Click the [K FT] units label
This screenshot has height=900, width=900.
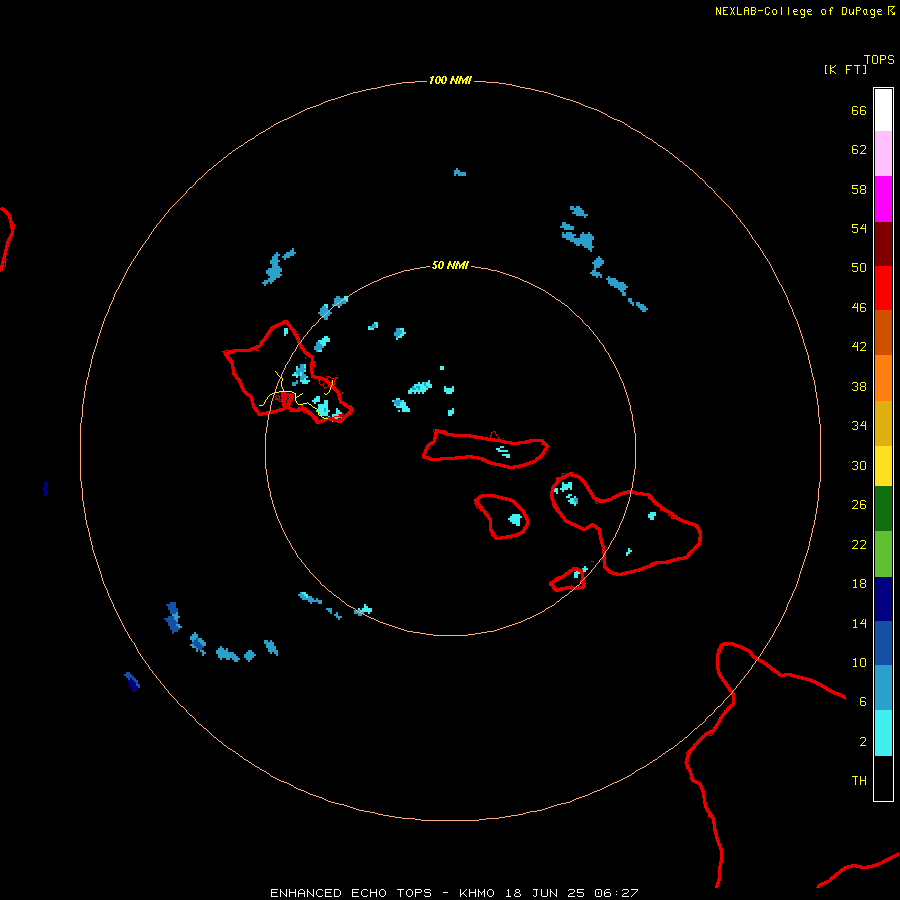point(845,69)
